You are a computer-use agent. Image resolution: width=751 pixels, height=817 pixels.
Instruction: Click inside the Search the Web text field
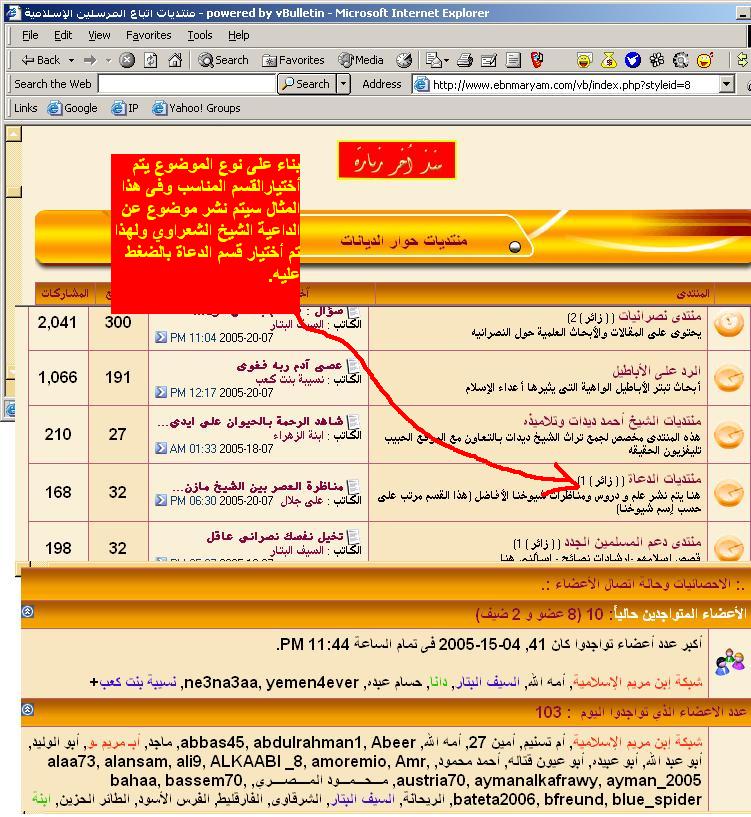click(x=185, y=85)
